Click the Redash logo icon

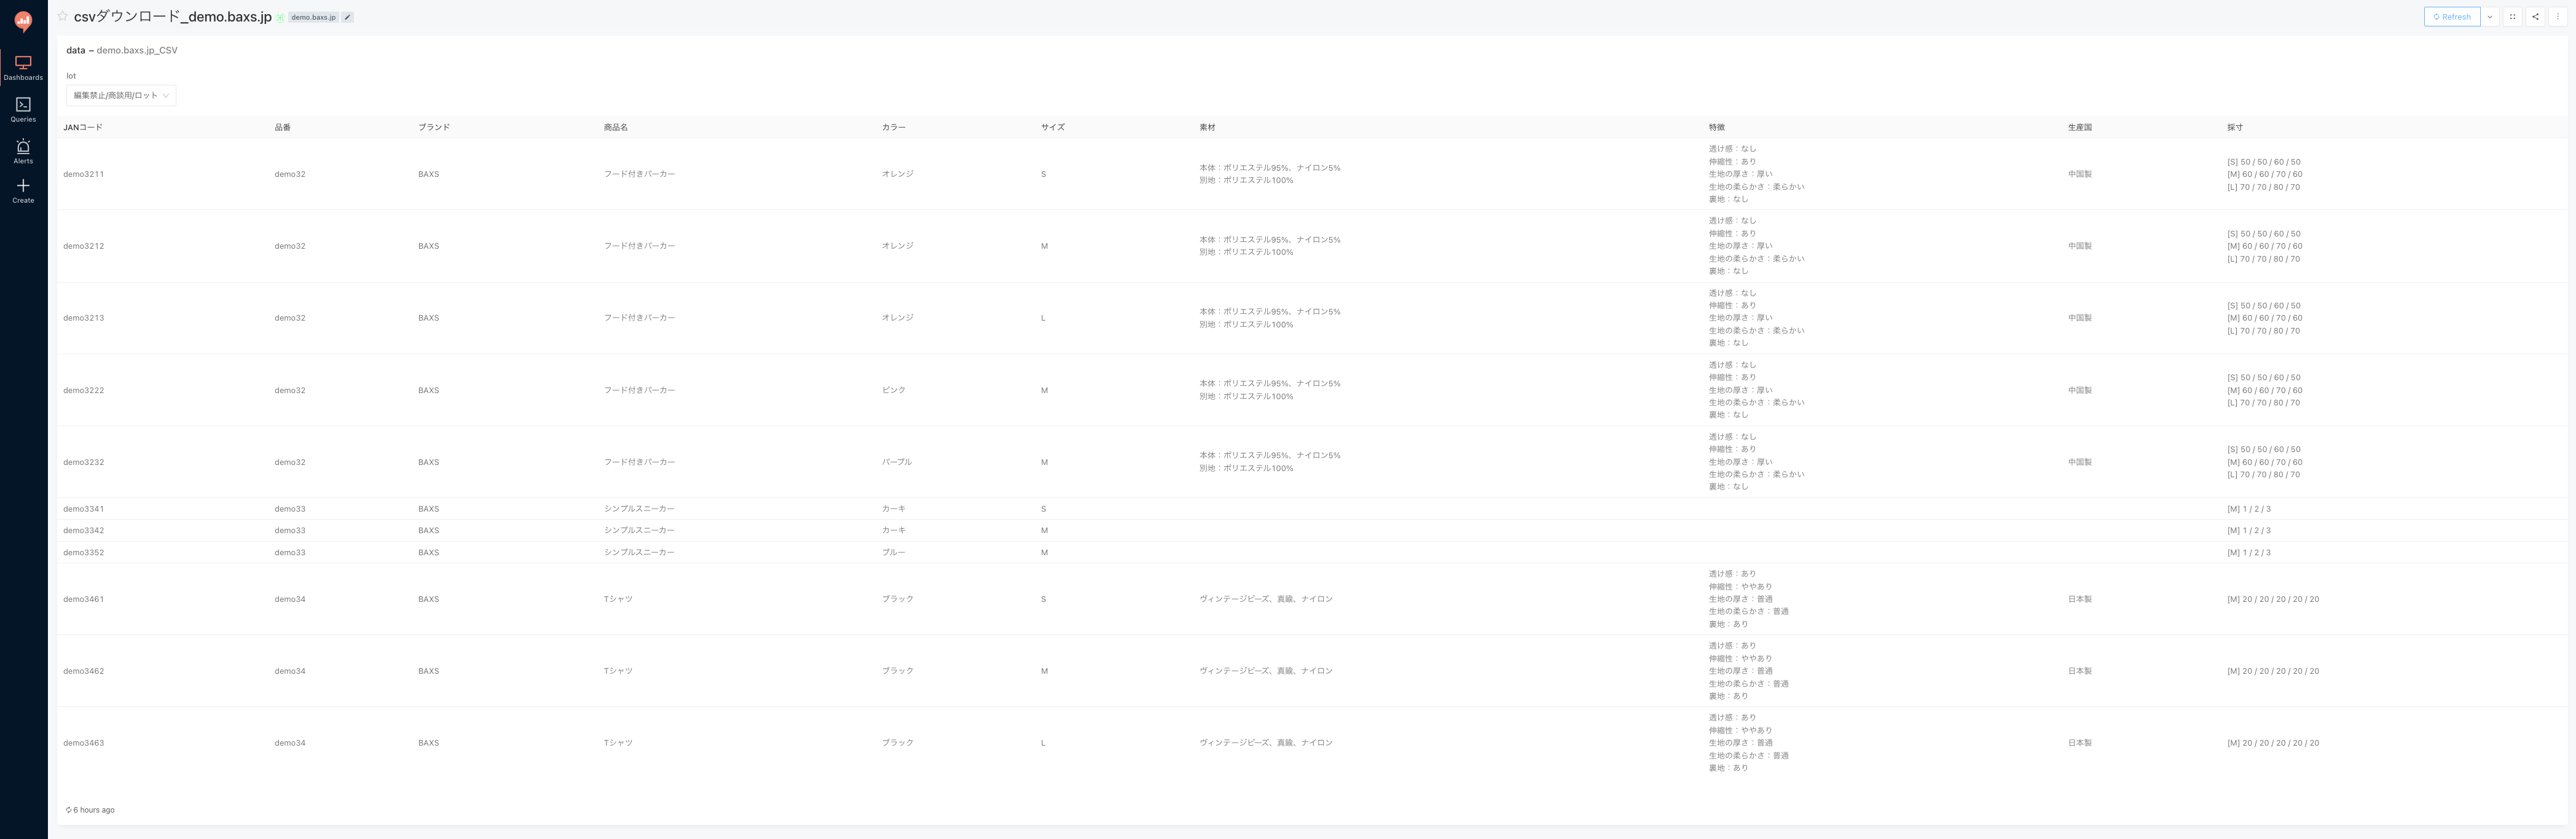(x=23, y=21)
